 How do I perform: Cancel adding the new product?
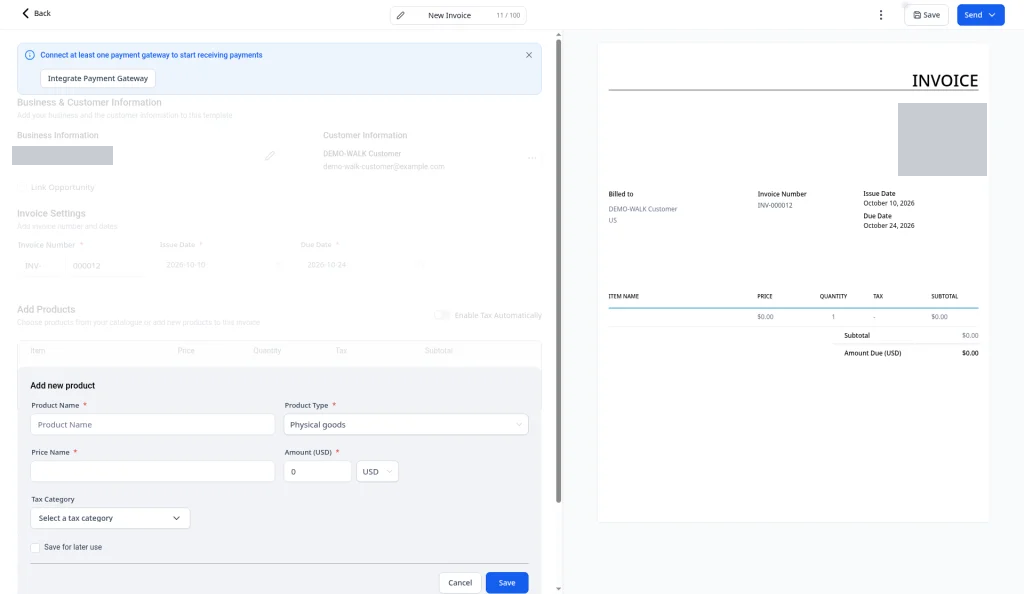pyautogui.click(x=460, y=583)
